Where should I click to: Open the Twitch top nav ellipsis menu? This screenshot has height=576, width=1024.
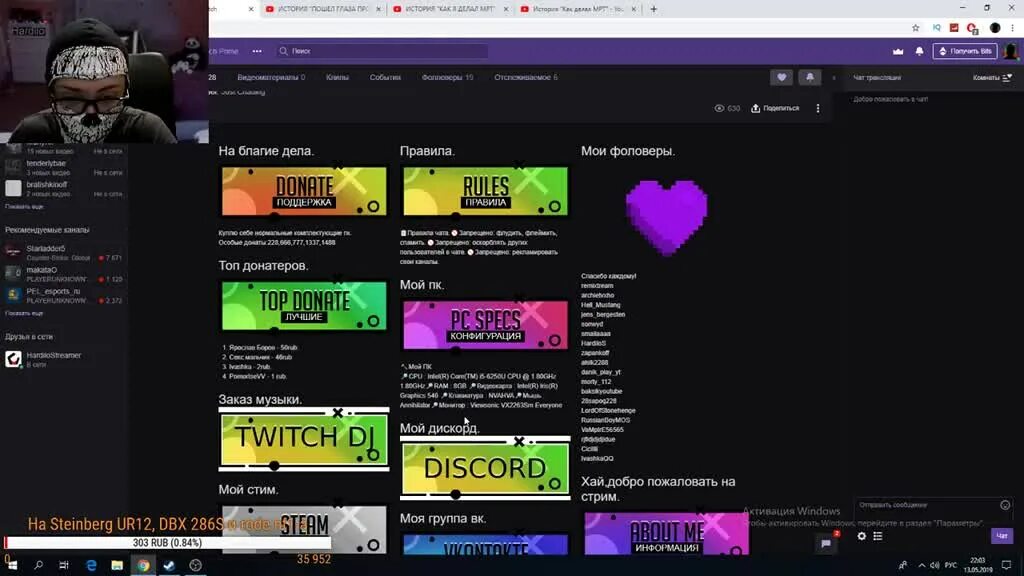(257, 51)
